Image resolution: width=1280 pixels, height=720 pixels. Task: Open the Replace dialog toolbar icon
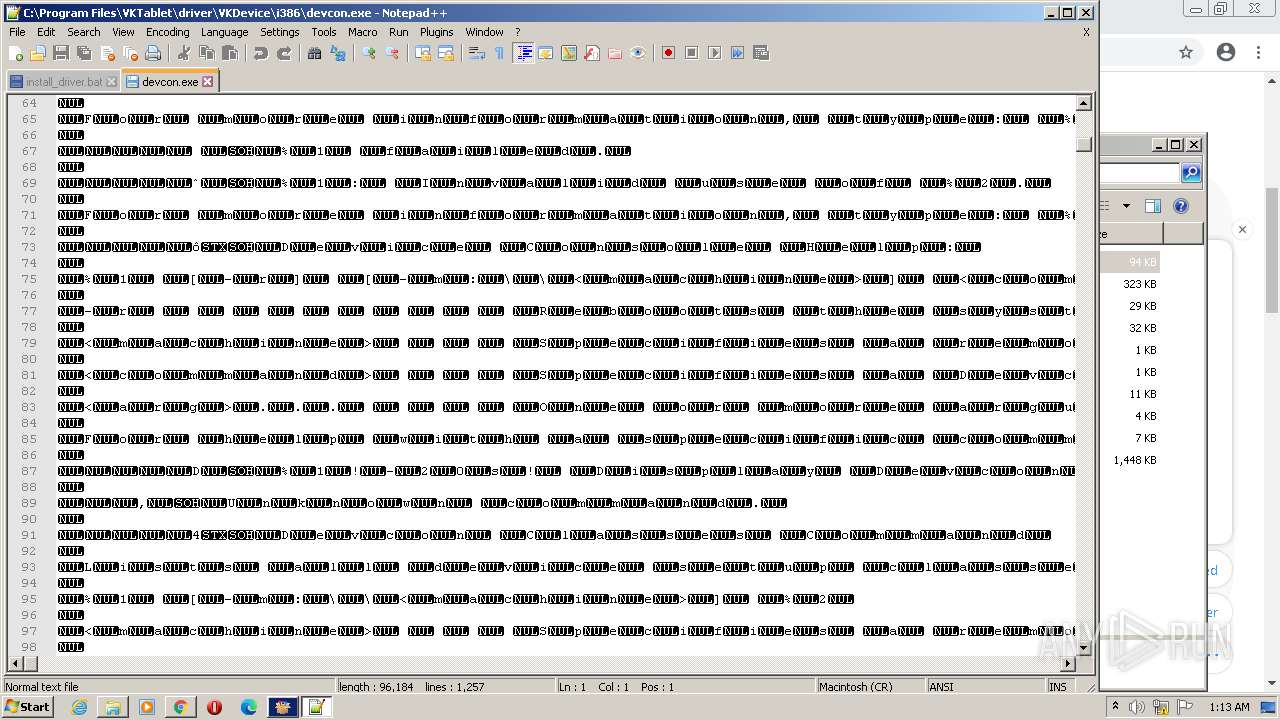pos(338,53)
